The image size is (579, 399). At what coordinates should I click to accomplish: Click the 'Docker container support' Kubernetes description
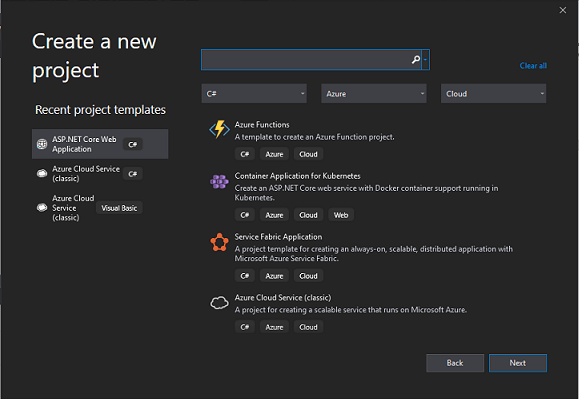366,193
